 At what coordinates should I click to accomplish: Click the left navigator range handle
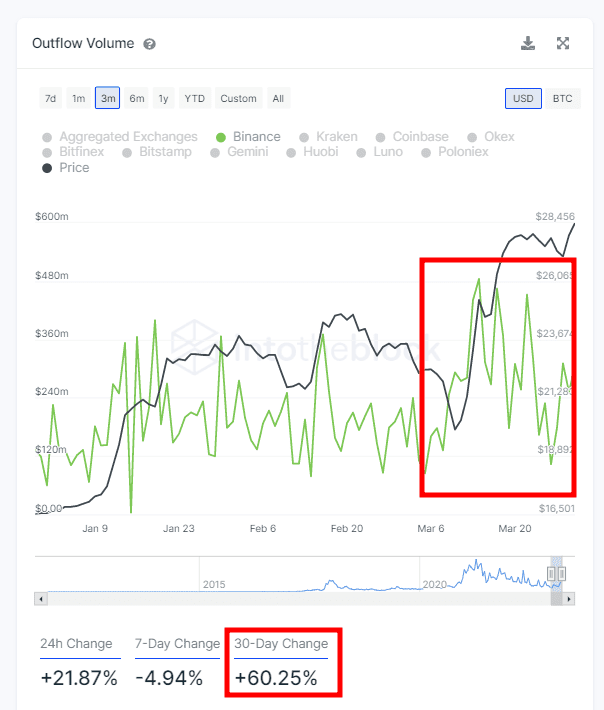551,574
